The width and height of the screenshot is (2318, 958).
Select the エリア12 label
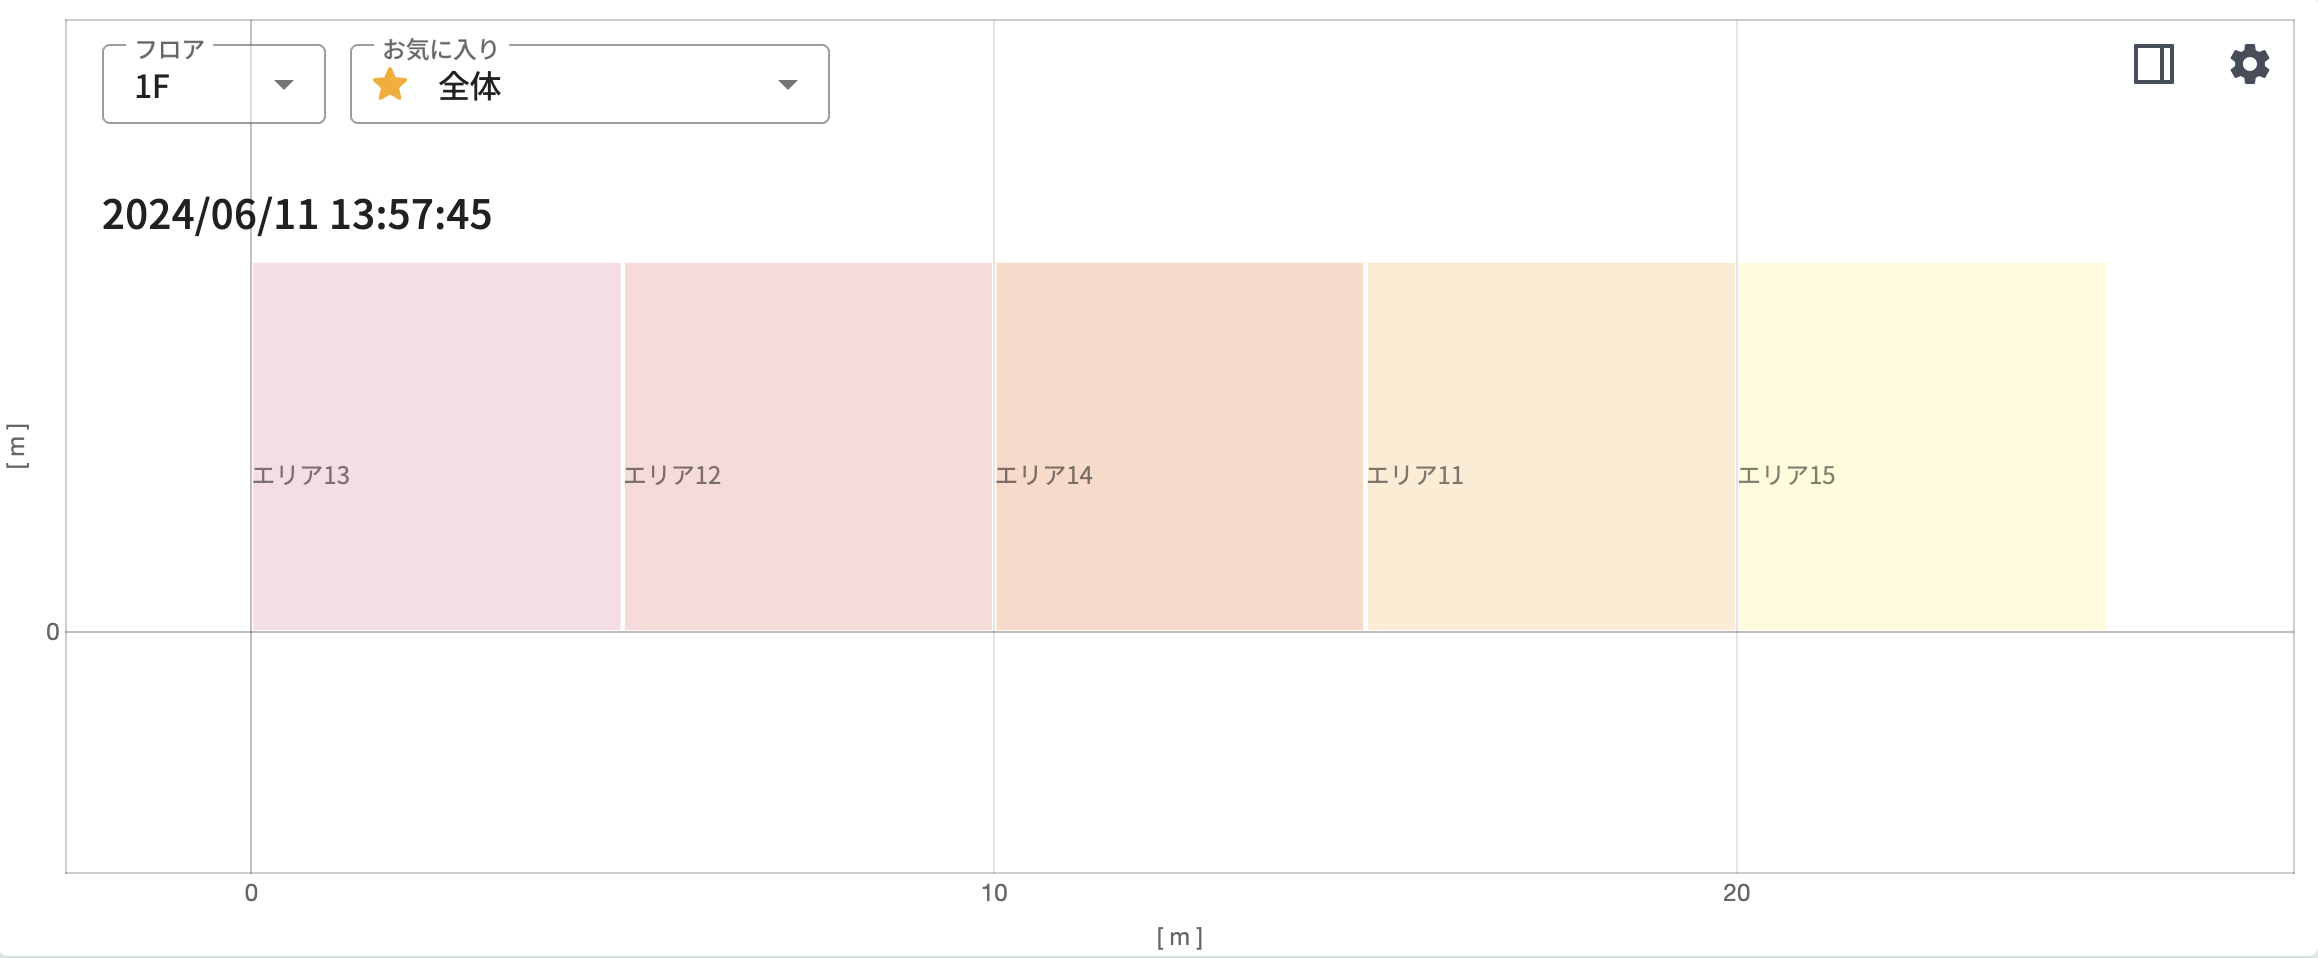point(672,475)
